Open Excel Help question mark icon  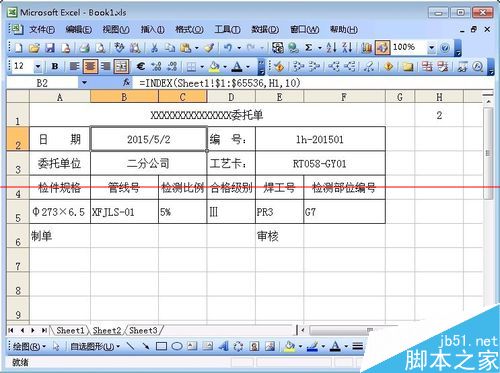(x=445, y=48)
